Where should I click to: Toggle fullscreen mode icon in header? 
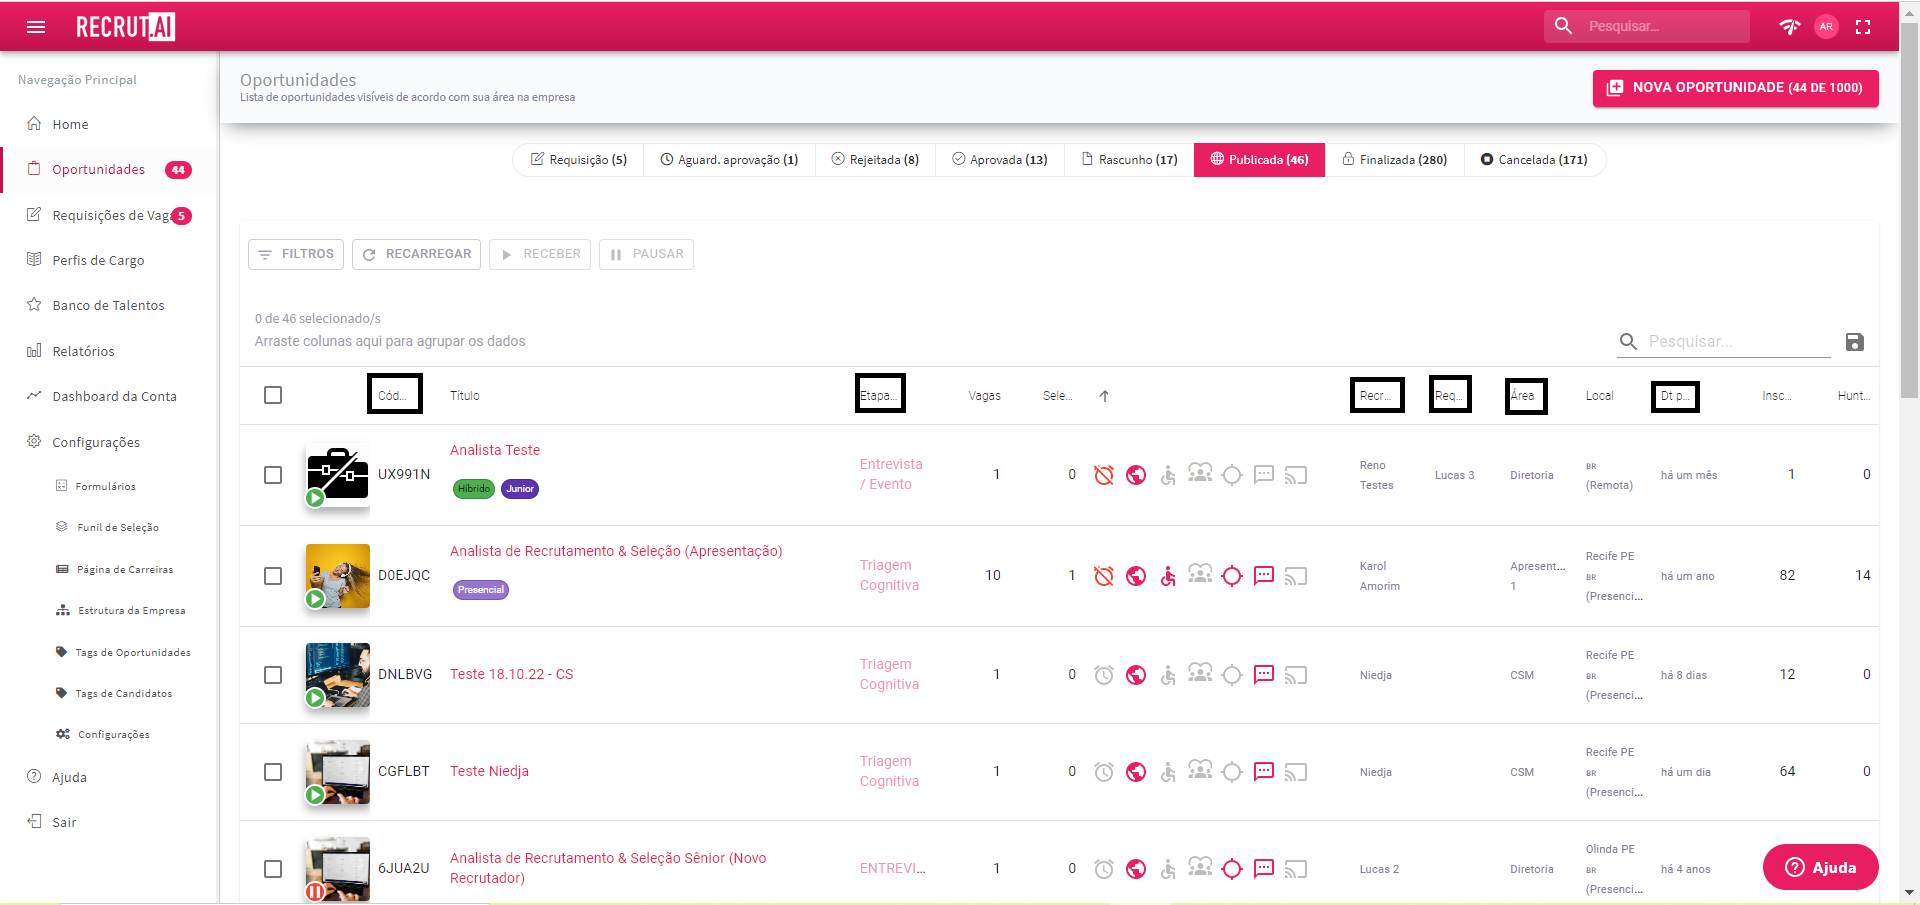pyautogui.click(x=1863, y=27)
